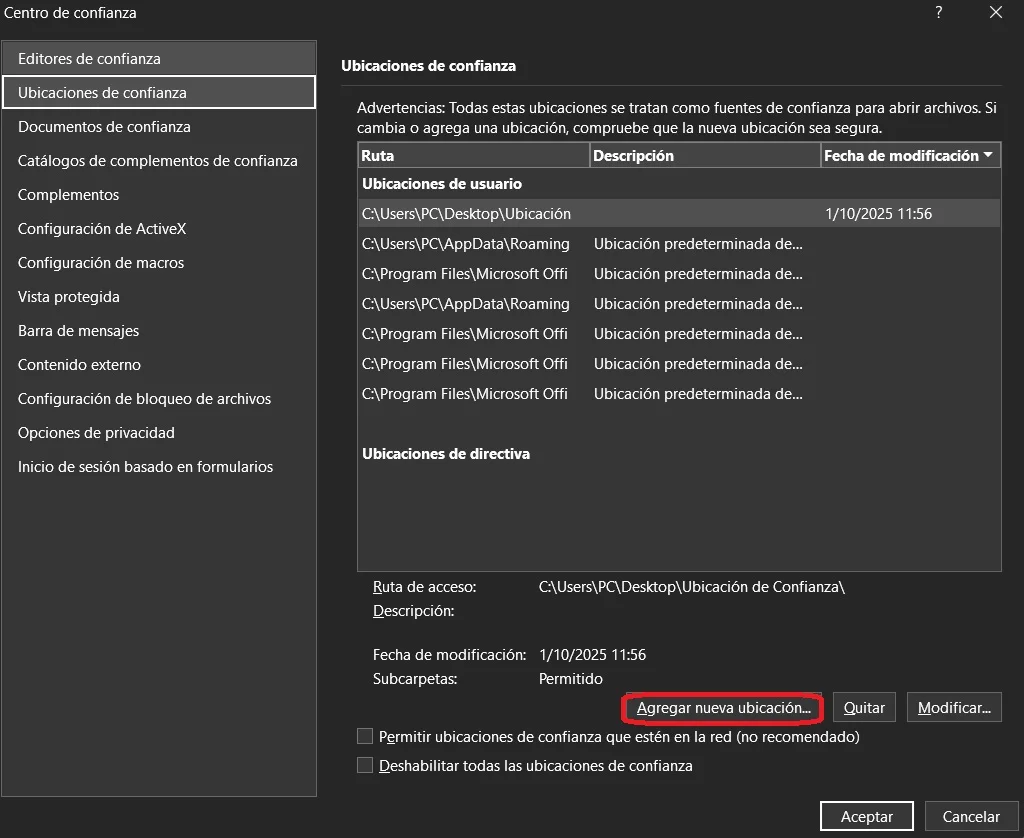Open Editores de confianza section
Viewport: 1024px width, 838px height.
(89, 59)
